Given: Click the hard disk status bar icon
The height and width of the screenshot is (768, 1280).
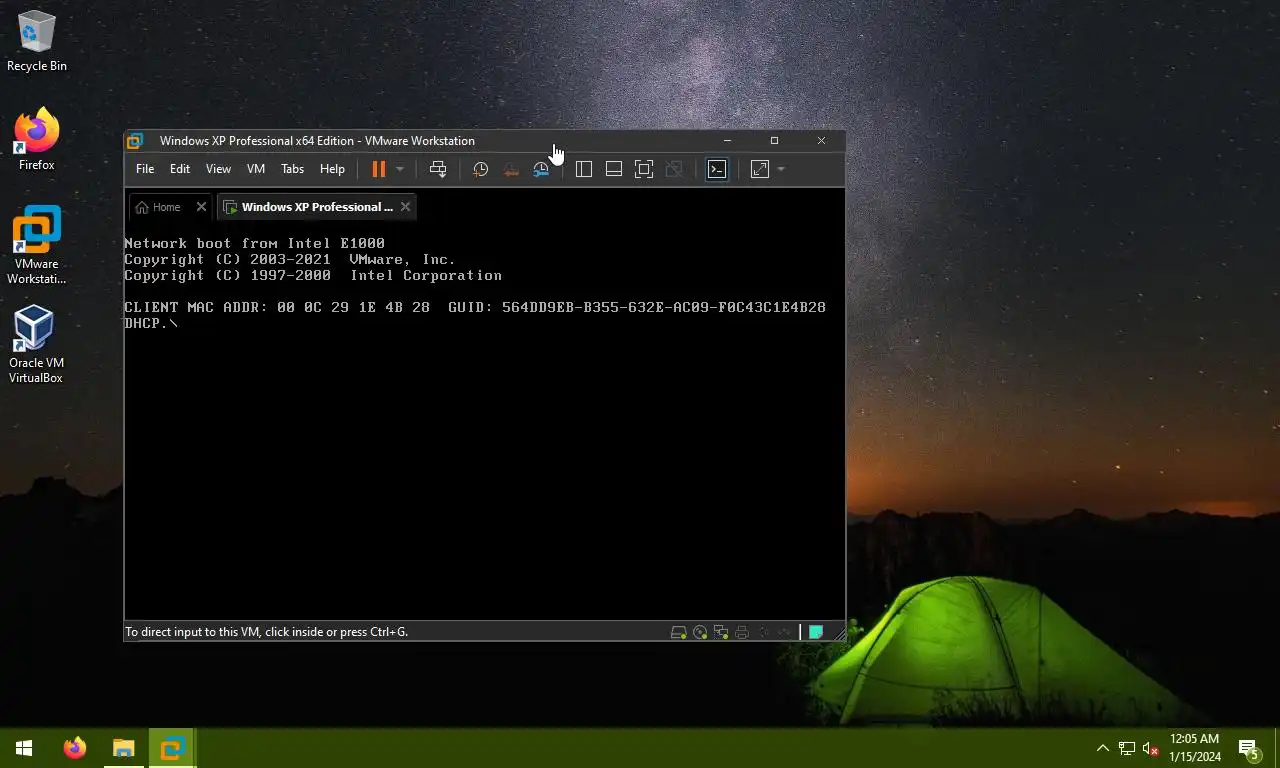Looking at the screenshot, I should [x=678, y=632].
